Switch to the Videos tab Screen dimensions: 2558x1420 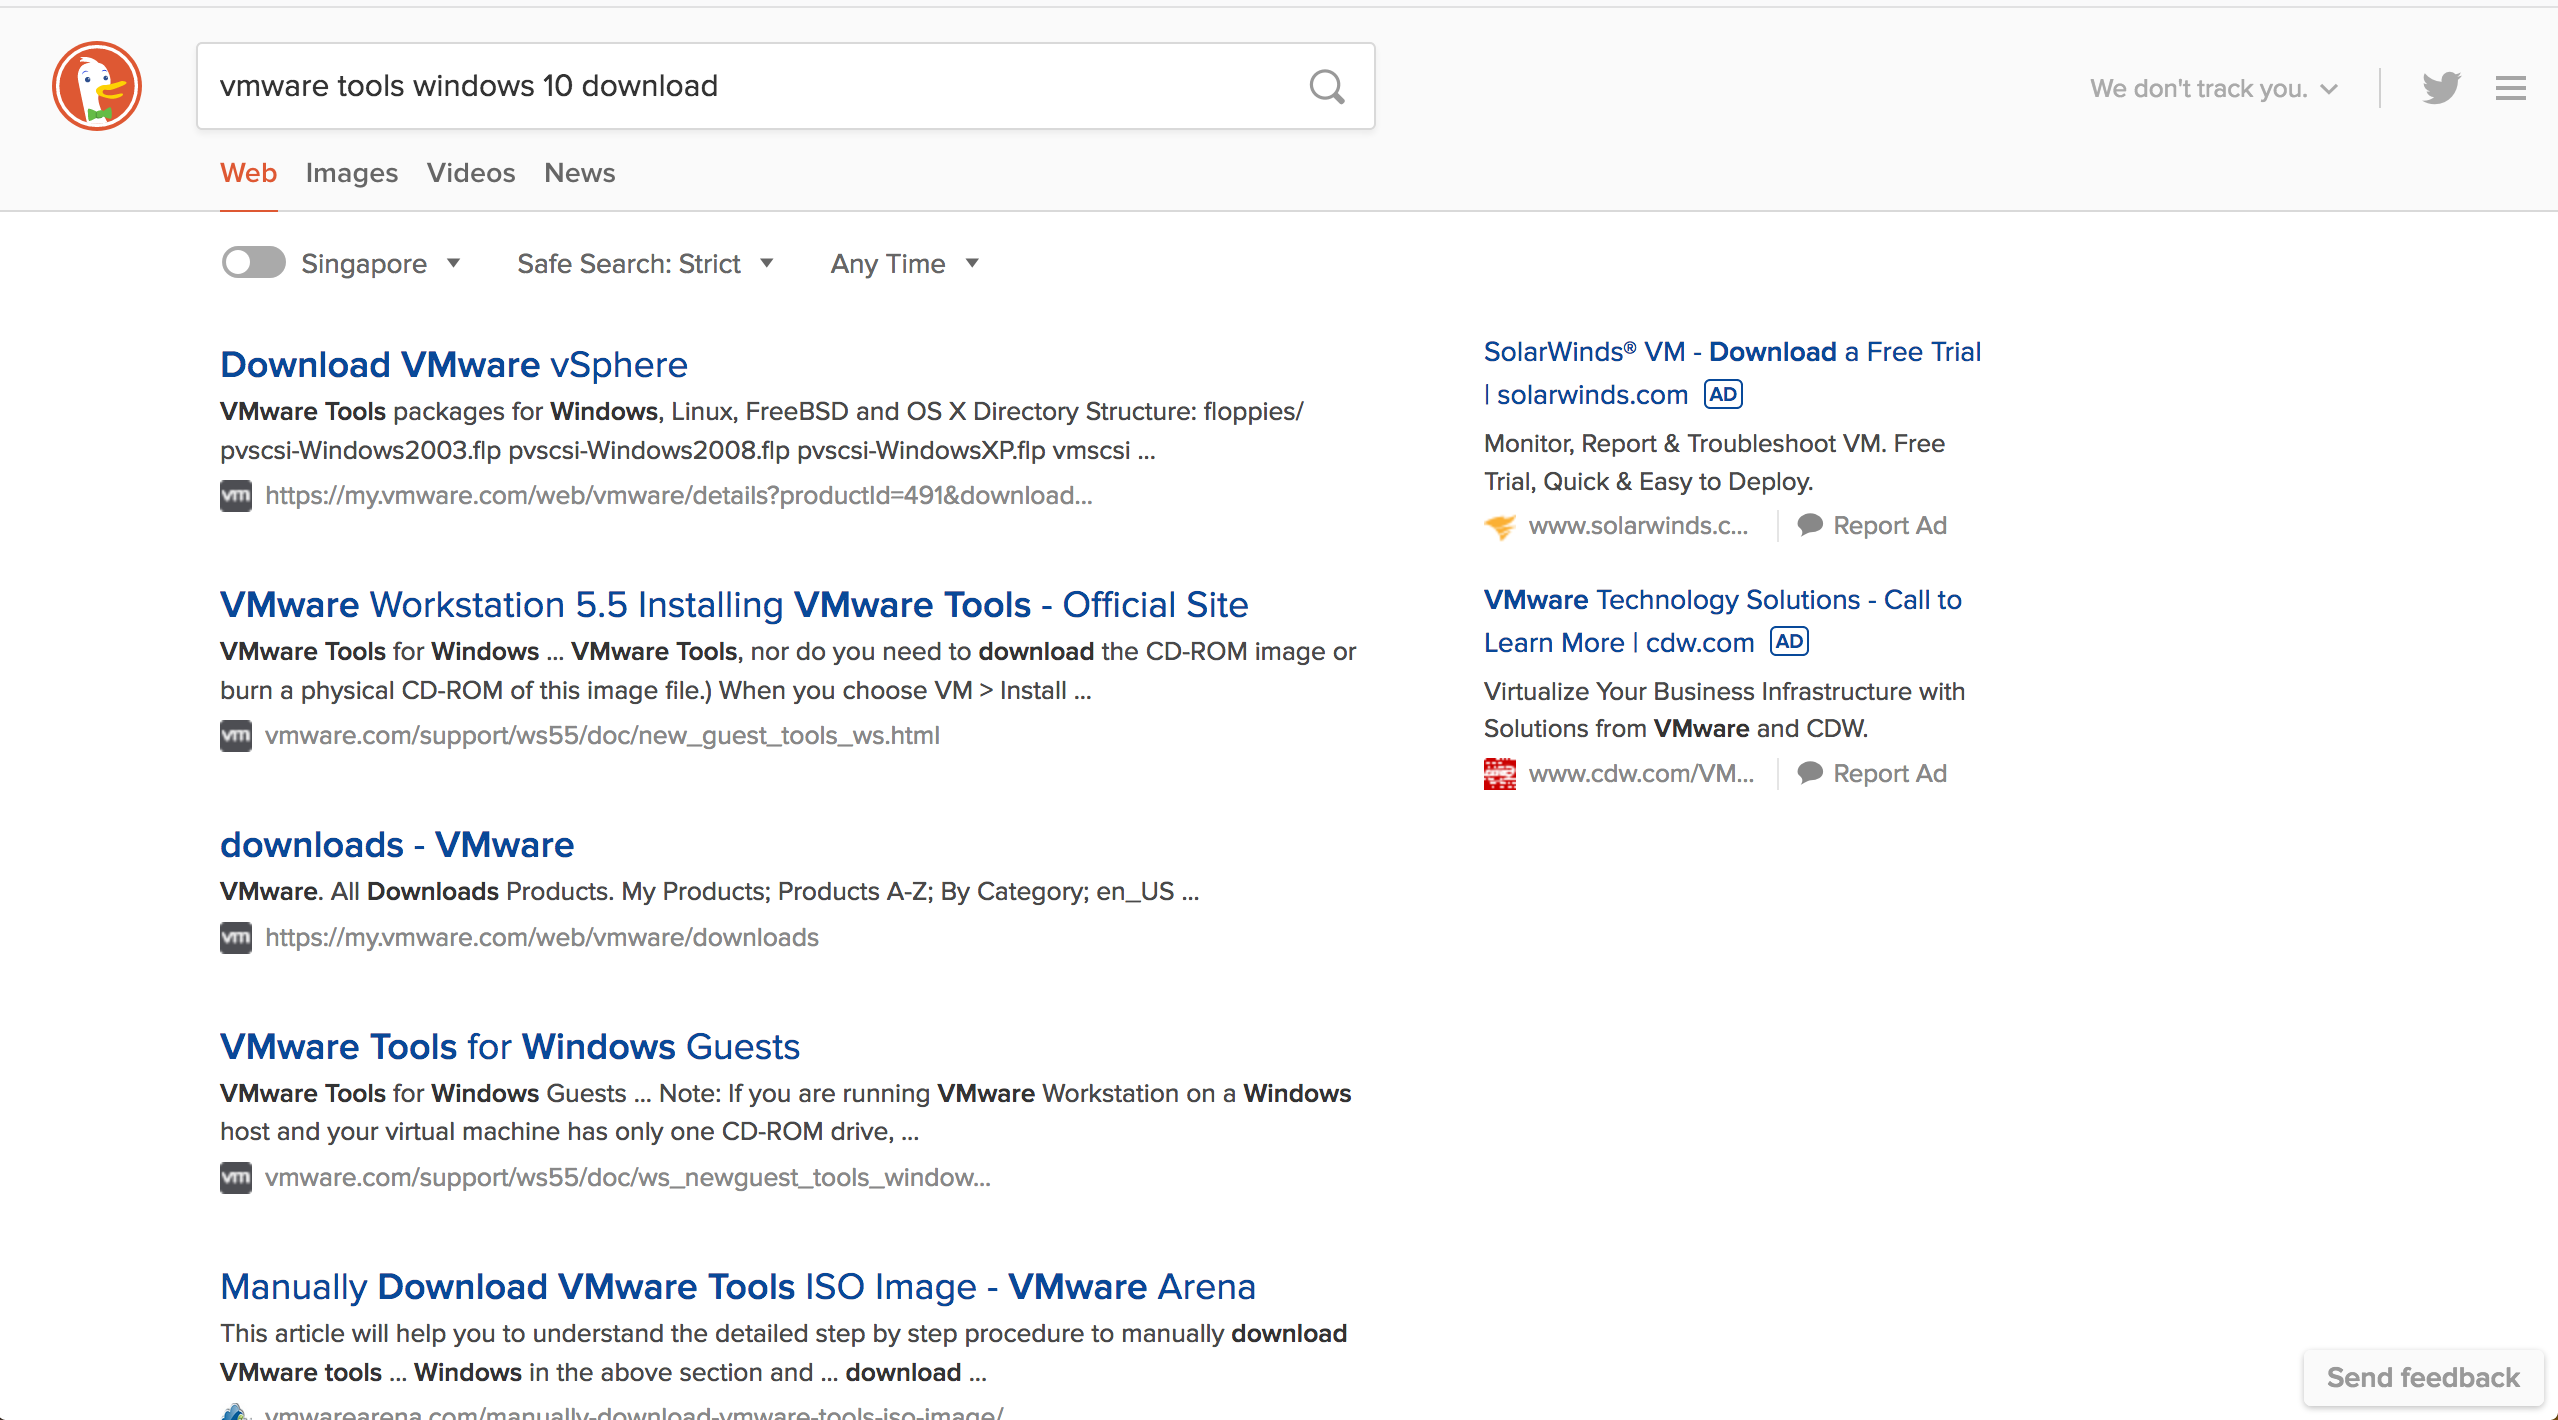pyautogui.click(x=471, y=173)
